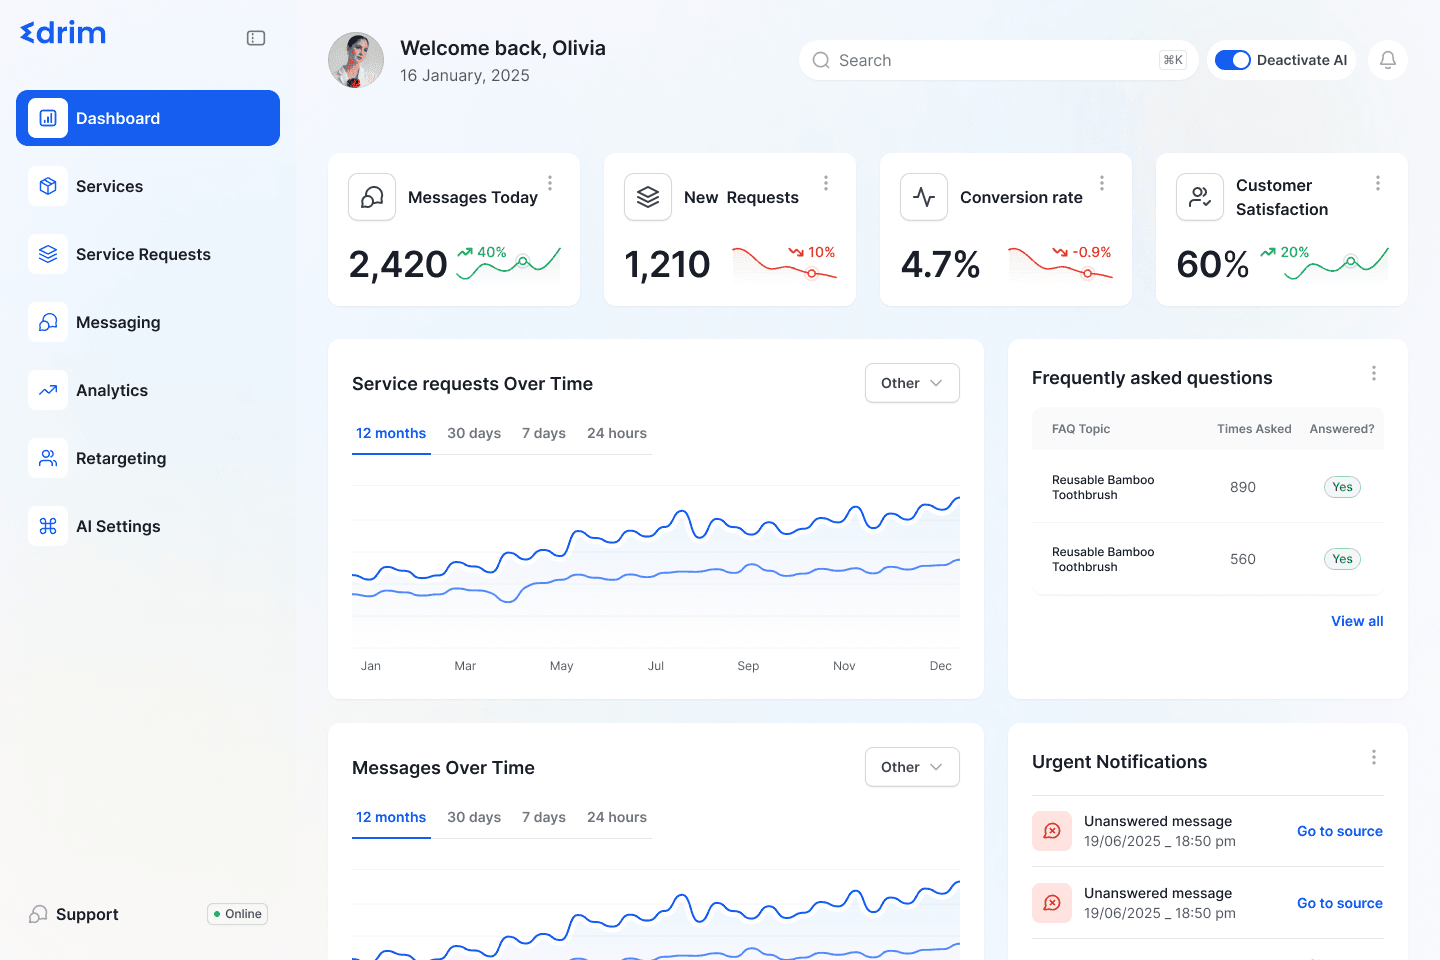Click the AI Settings command icon
This screenshot has width=1440, height=960.
(48, 526)
